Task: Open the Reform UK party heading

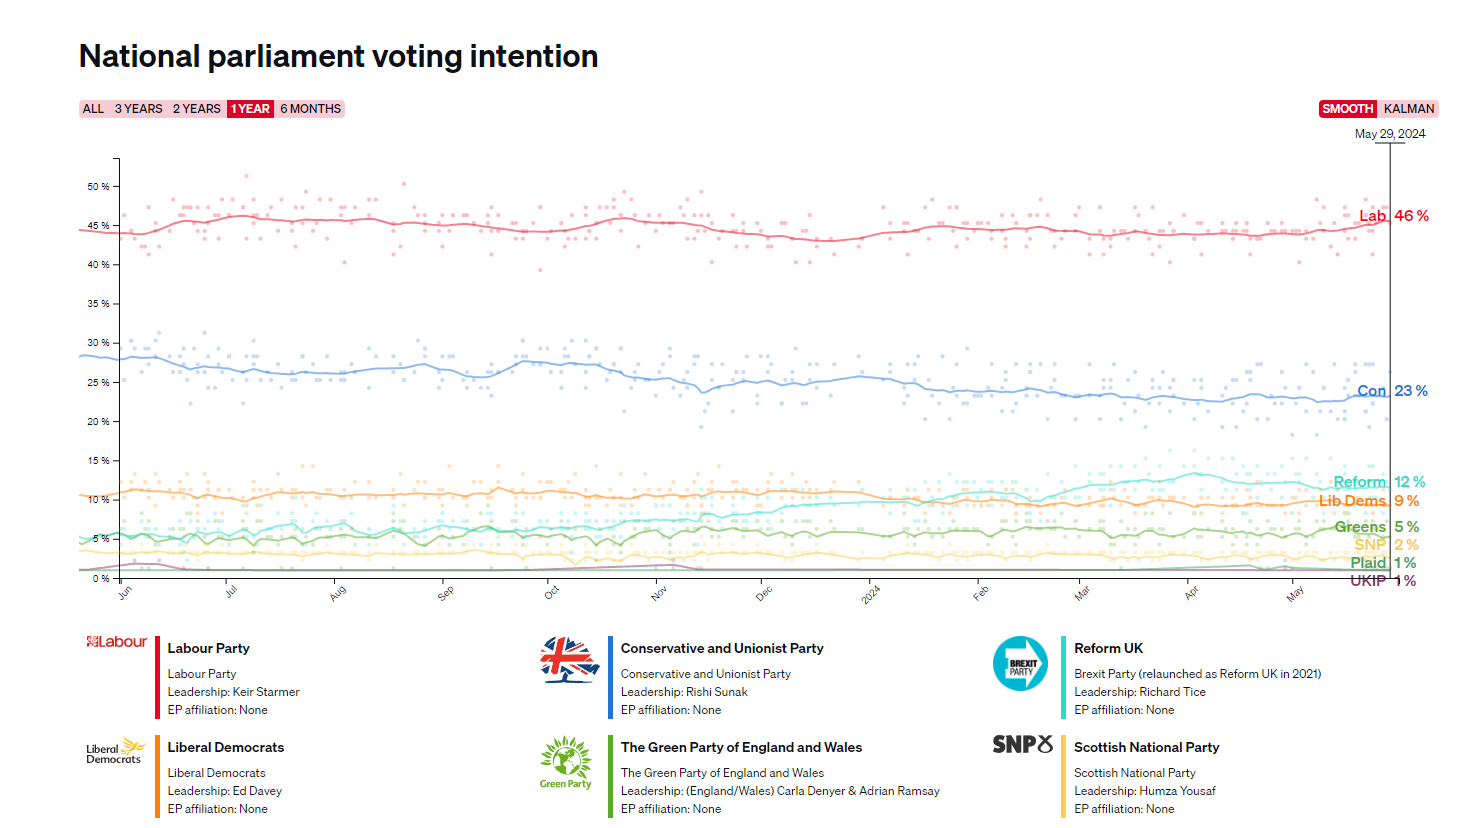Action: click(x=1108, y=648)
